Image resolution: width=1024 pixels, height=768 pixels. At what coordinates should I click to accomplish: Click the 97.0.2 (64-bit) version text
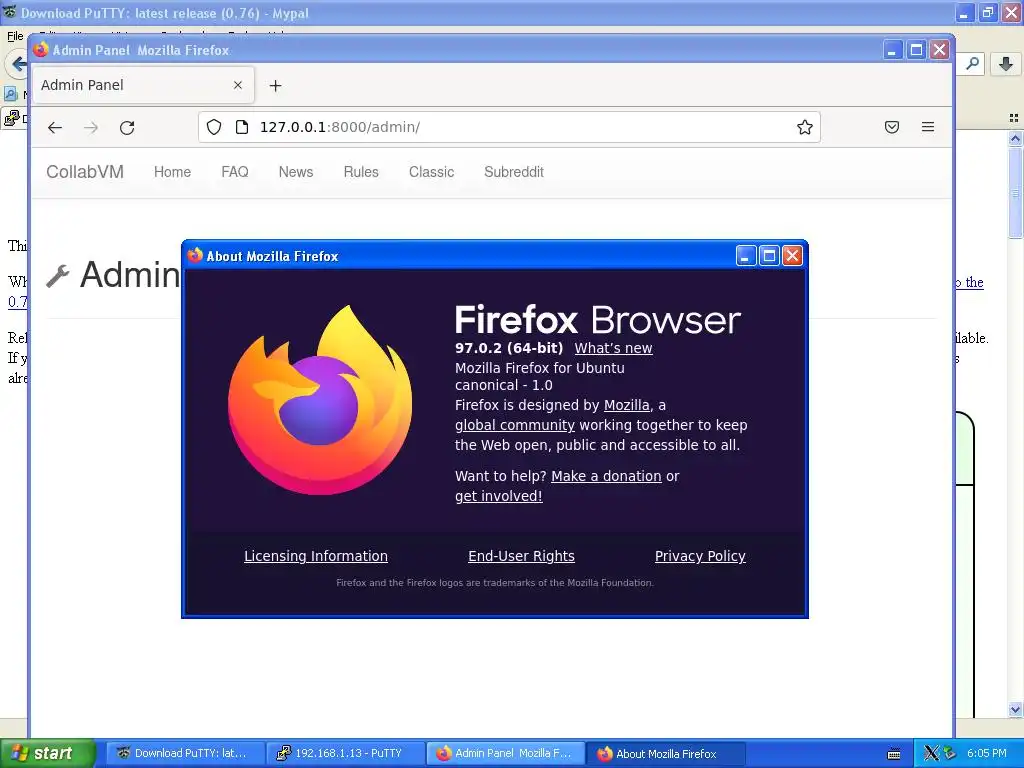[x=509, y=348]
